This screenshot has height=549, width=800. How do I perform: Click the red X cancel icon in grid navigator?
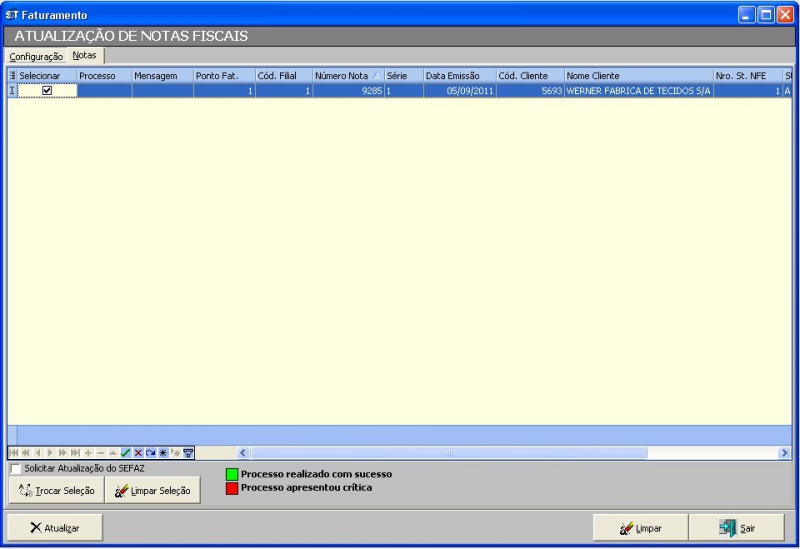click(x=138, y=453)
